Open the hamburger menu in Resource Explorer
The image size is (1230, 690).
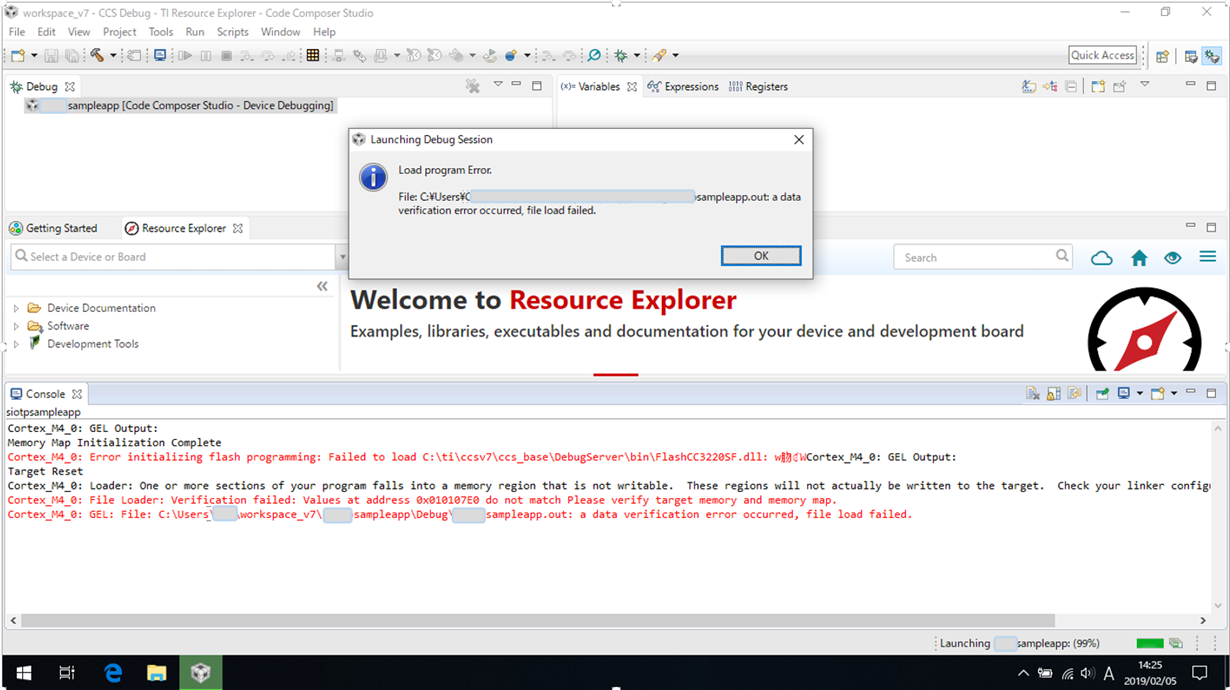point(1207,257)
